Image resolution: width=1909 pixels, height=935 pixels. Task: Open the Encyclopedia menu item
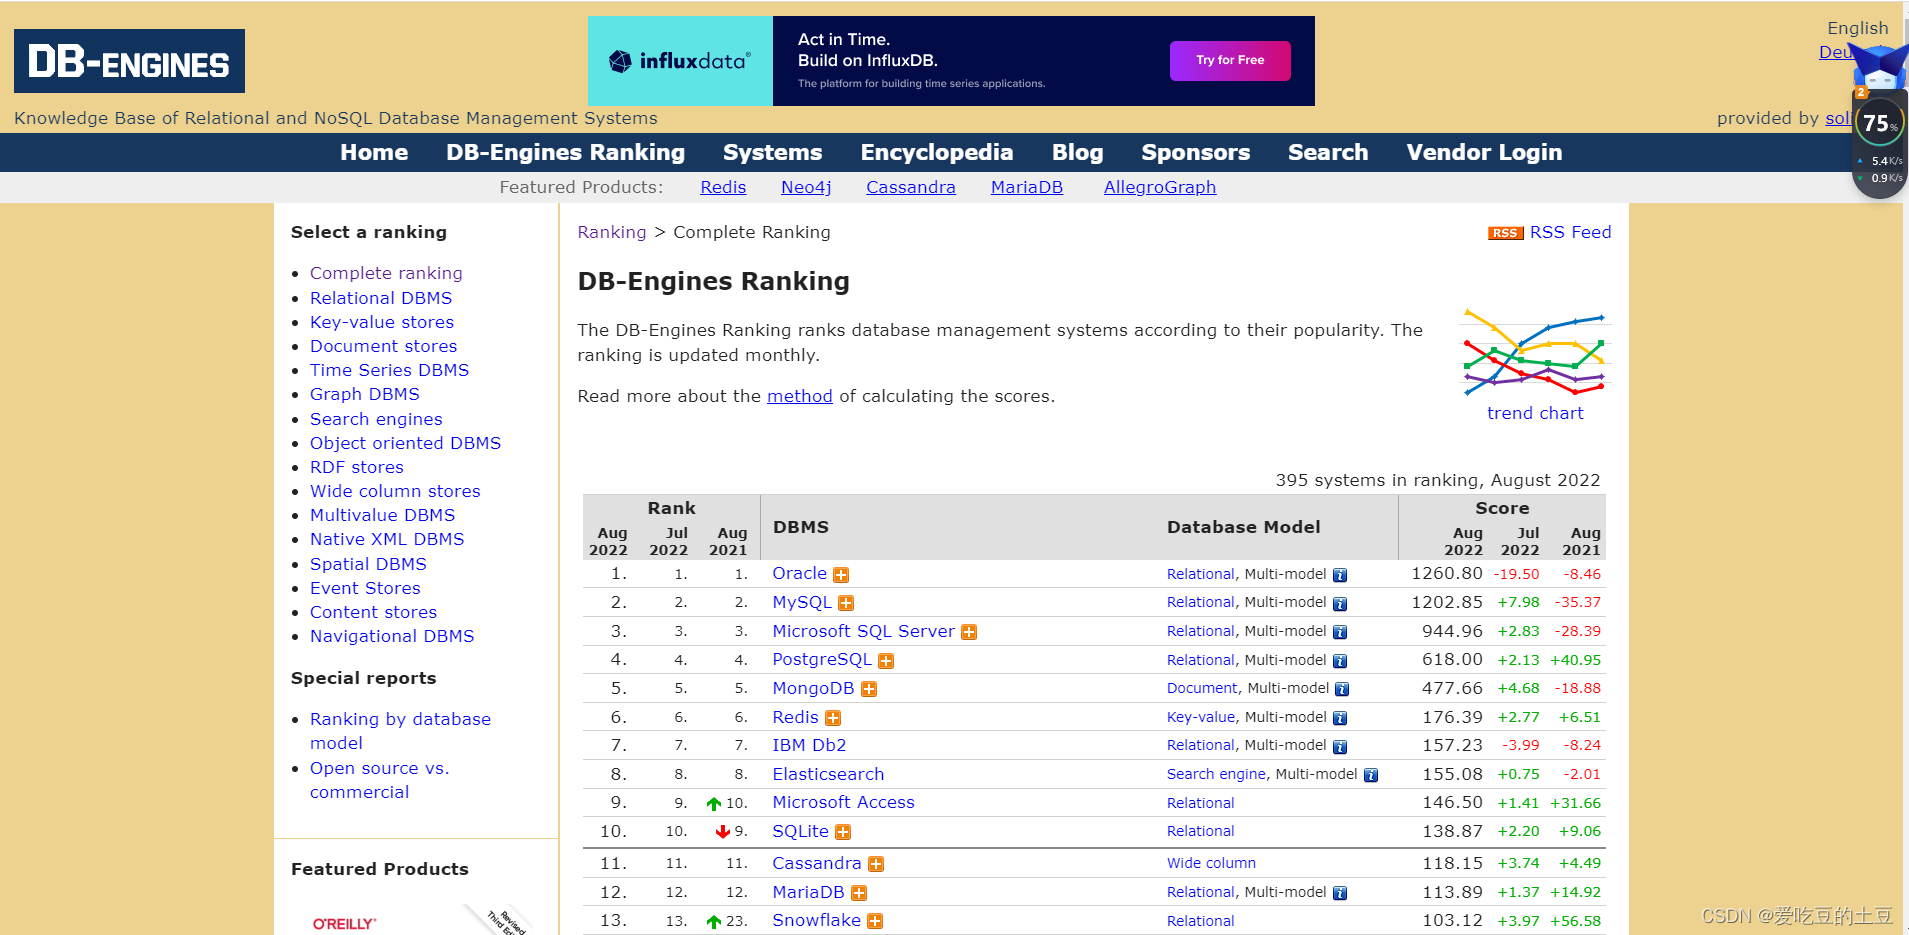[937, 152]
